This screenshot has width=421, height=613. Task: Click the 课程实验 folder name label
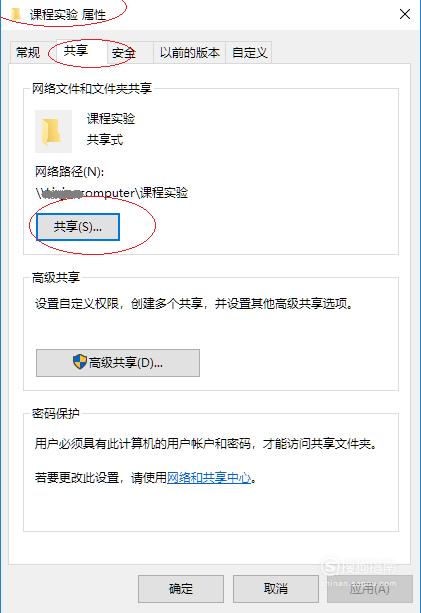[111, 118]
